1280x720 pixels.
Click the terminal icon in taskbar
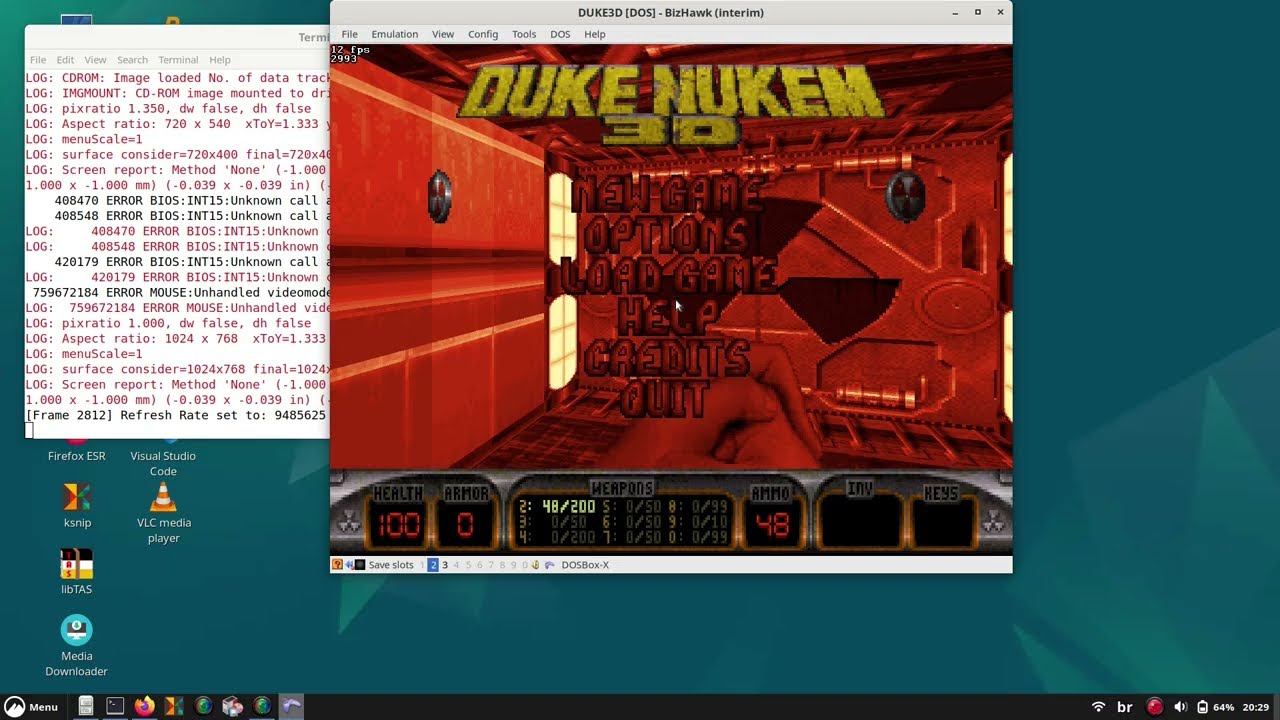coord(115,706)
